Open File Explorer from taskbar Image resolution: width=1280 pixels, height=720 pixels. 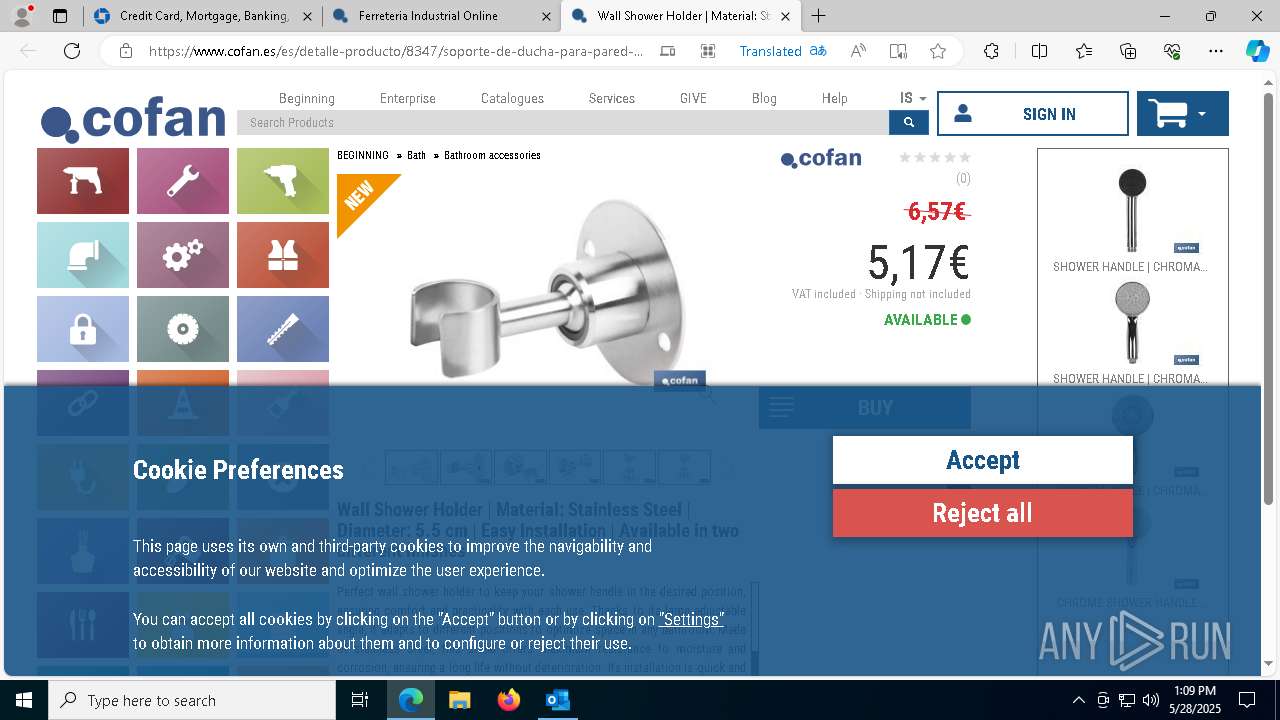coord(459,700)
